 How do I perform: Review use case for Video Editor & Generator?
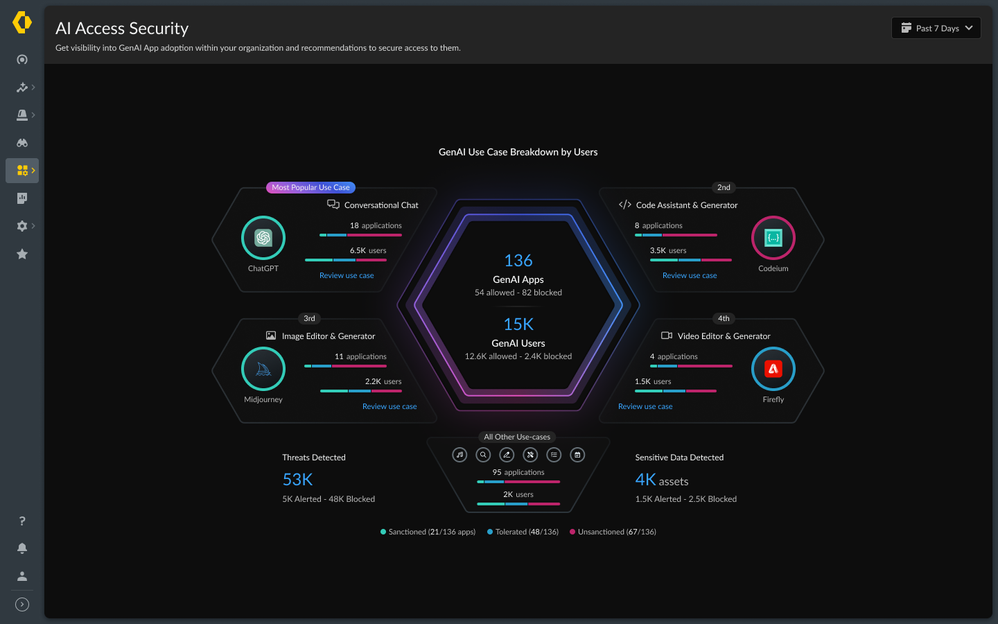pos(645,407)
